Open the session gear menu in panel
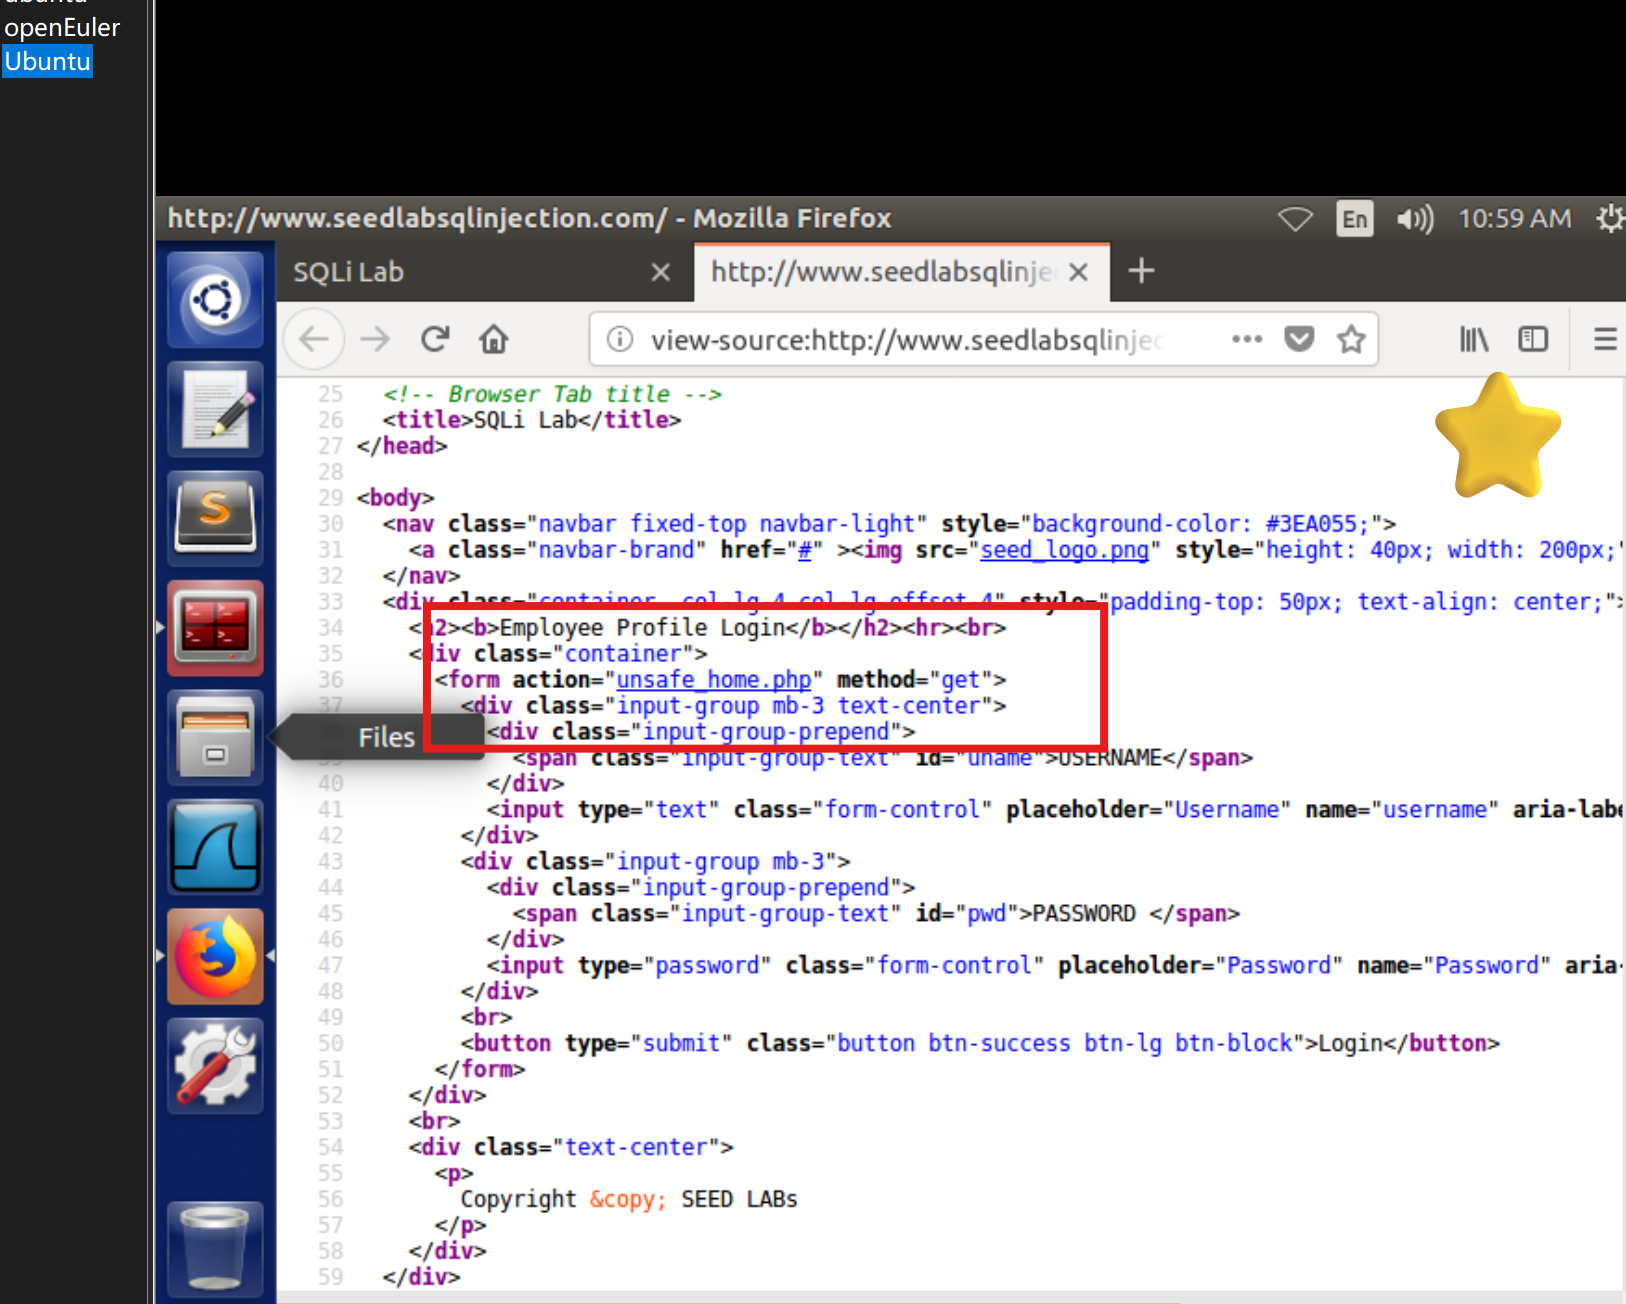The height and width of the screenshot is (1304, 1626). click(x=1610, y=218)
